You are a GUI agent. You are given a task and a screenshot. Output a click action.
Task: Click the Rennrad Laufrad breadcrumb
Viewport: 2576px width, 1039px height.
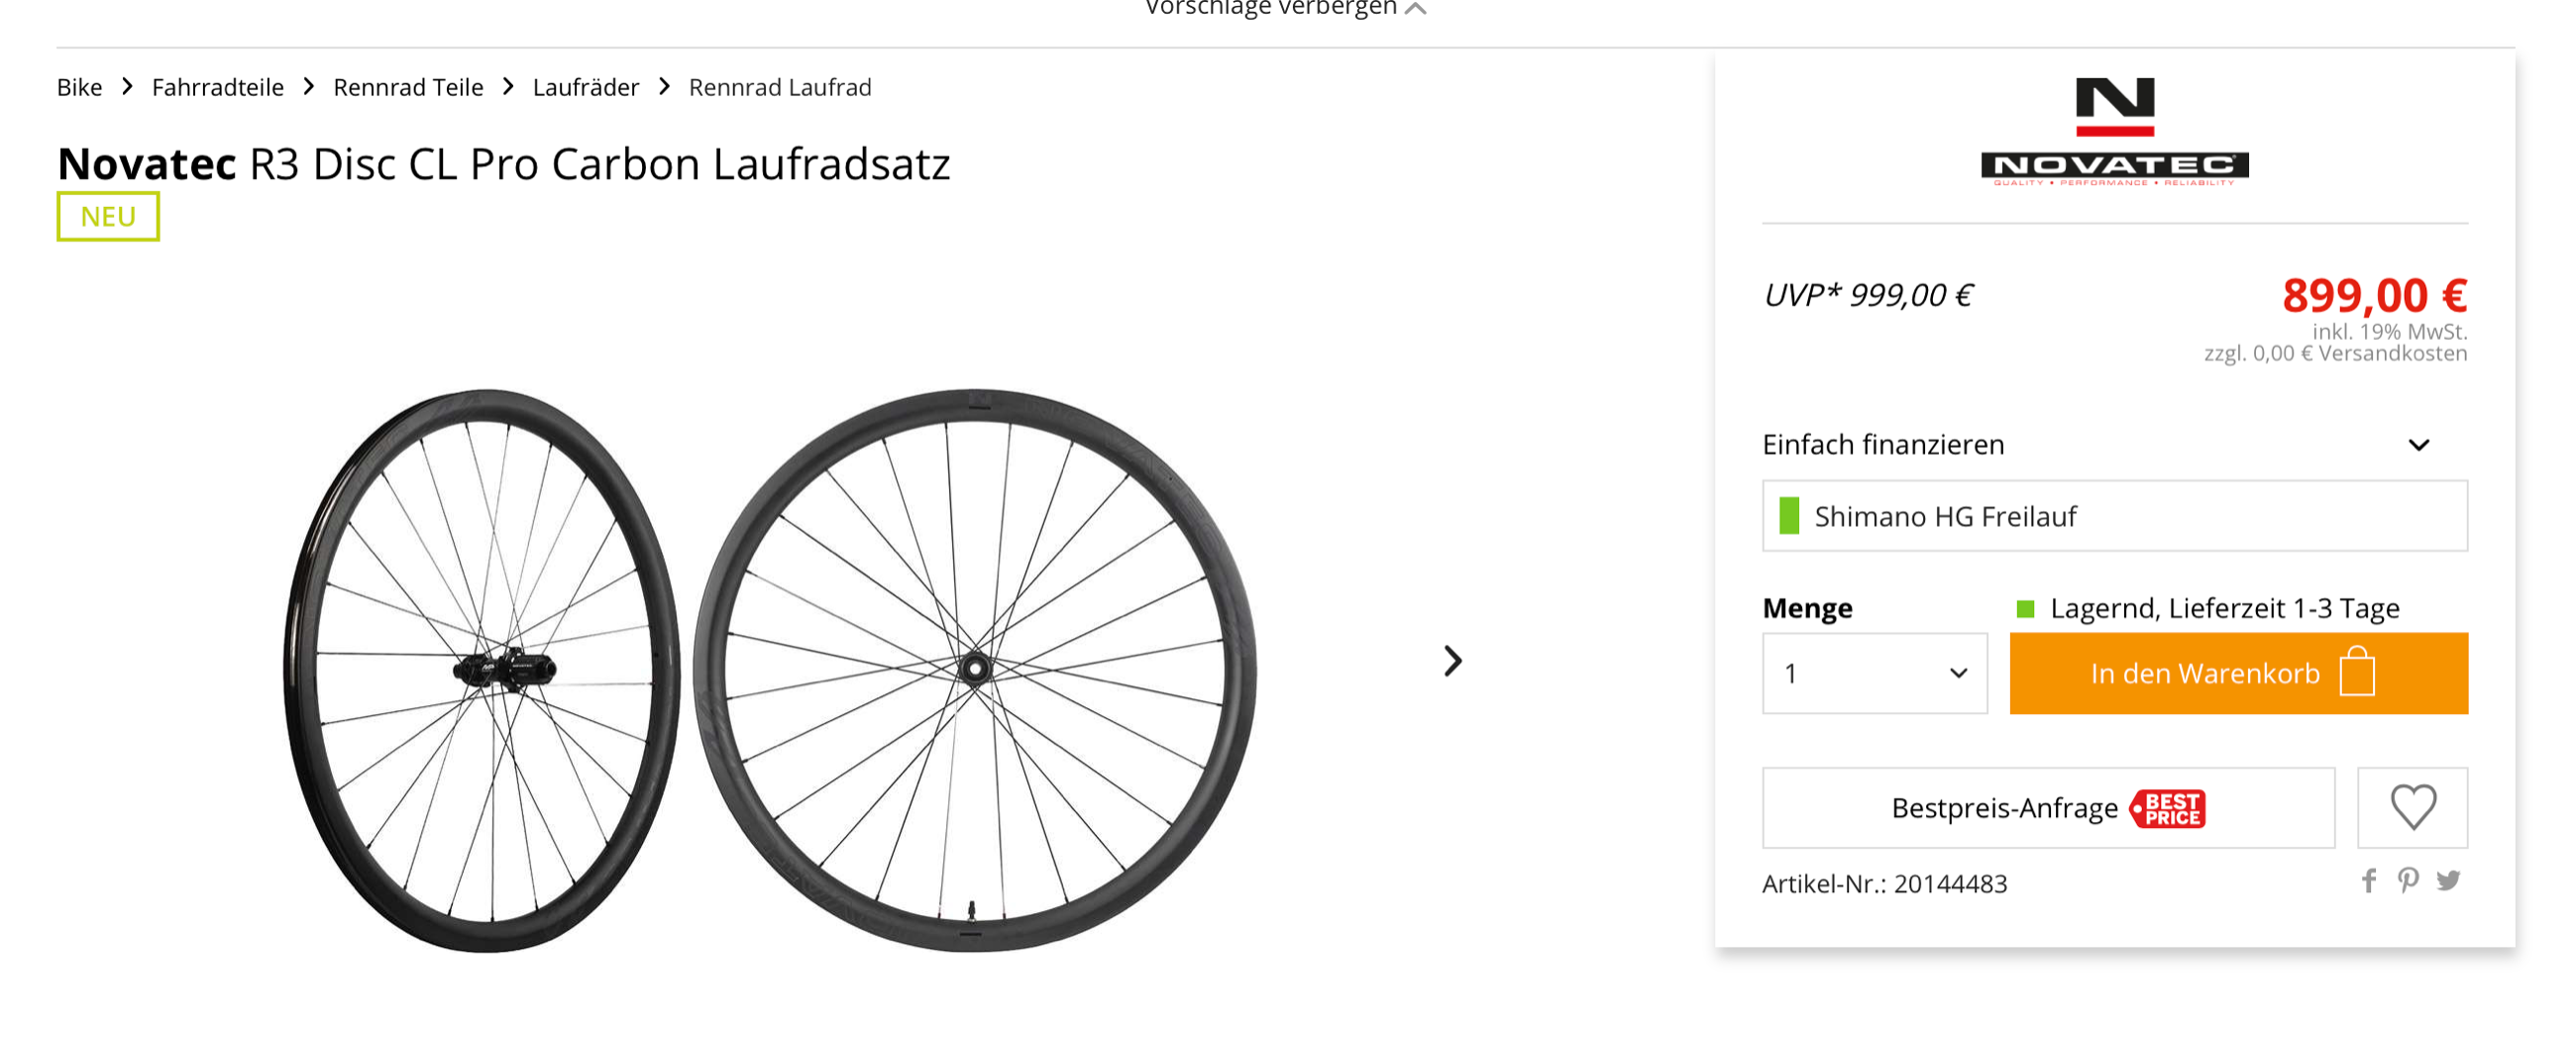[780, 88]
